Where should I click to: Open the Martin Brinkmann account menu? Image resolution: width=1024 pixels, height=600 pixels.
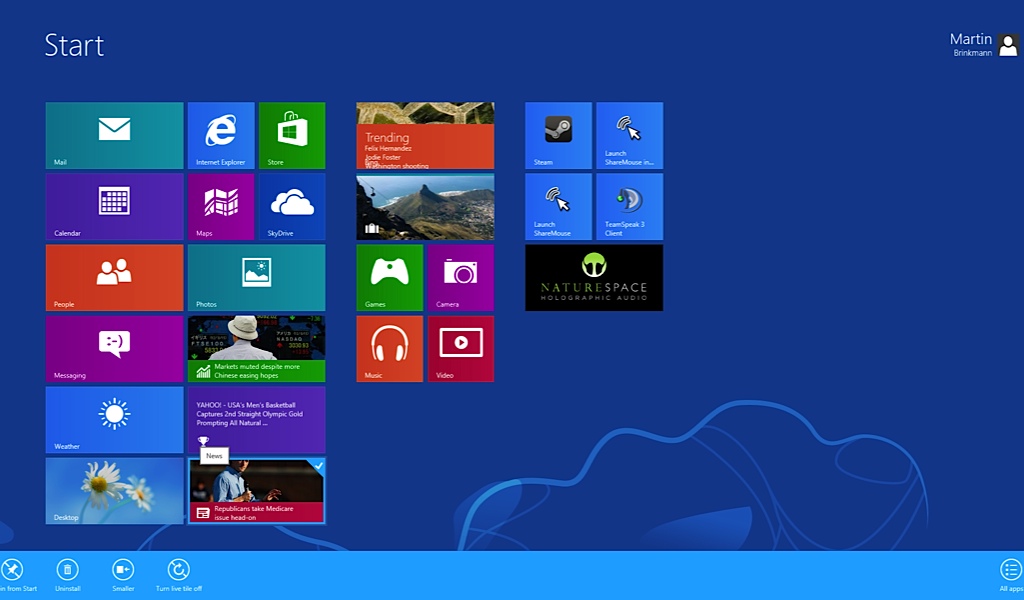click(984, 45)
